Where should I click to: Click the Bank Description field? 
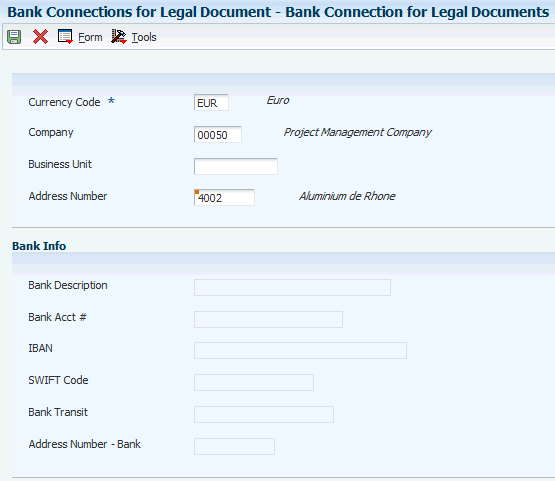(x=292, y=287)
